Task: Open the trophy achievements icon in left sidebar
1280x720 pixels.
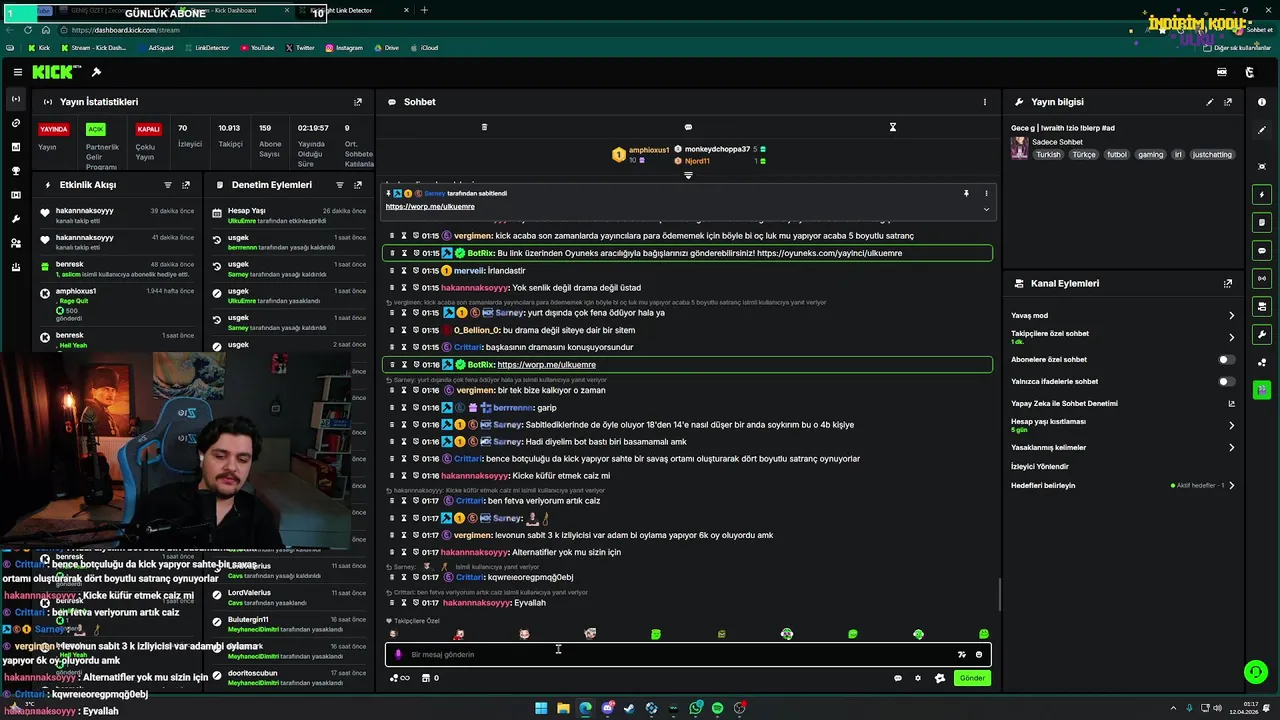Action: pos(15,171)
